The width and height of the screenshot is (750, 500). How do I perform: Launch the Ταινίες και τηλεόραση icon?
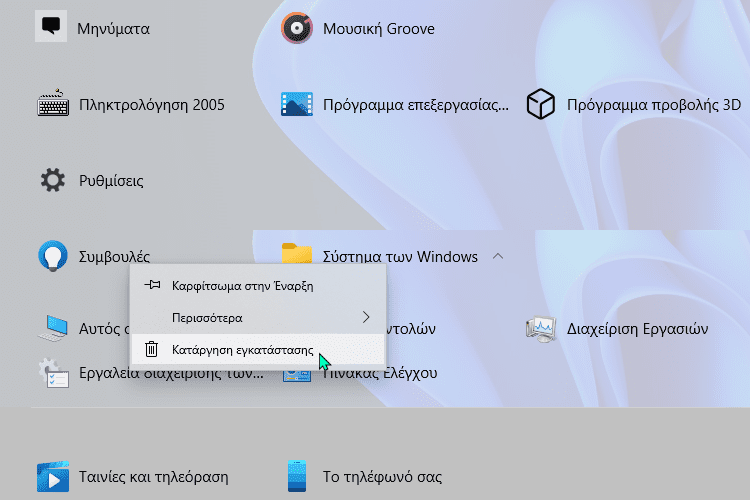[x=53, y=477]
